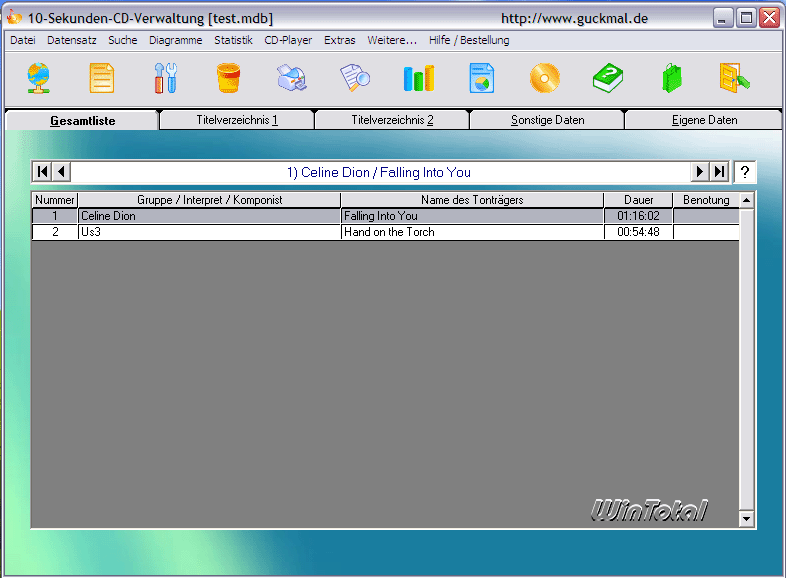Open the magnifier document search icon

pyautogui.click(x=355, y=78)
